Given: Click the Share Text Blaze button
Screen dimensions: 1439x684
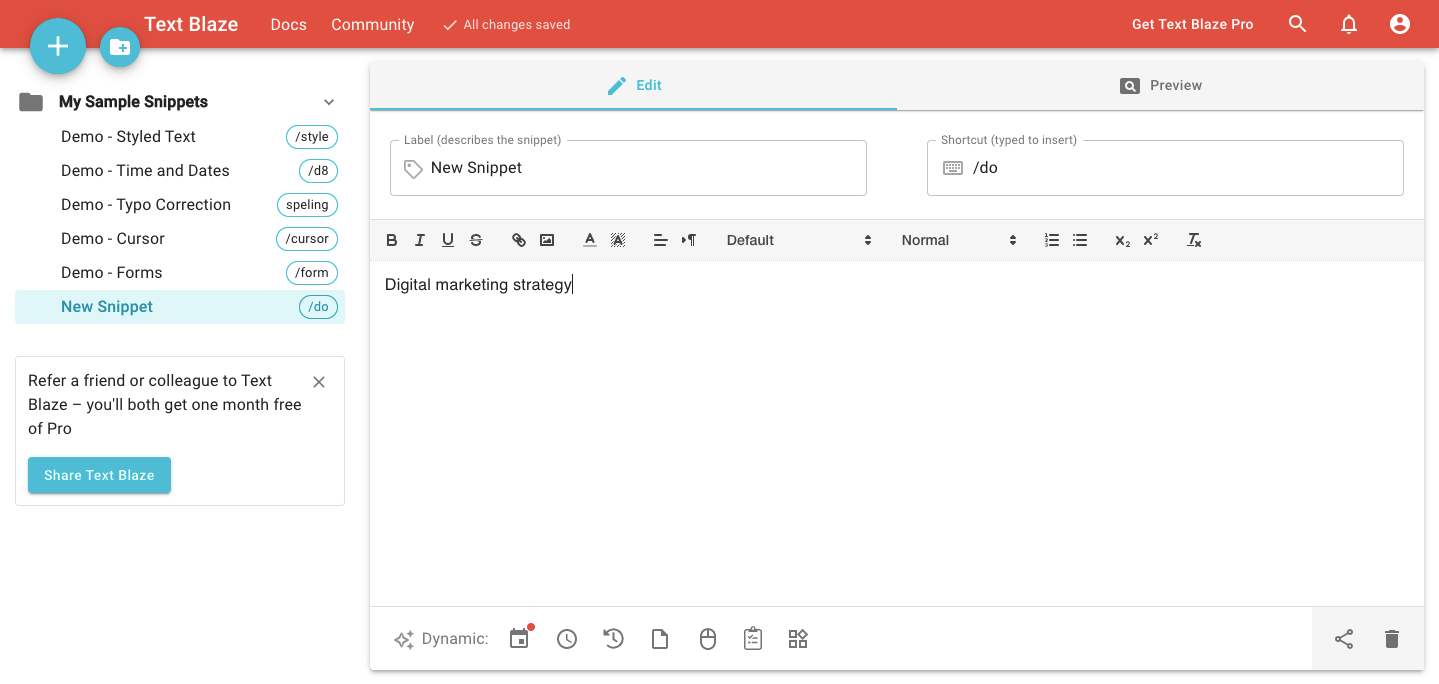Looking at the screenshot, I should point(99,475).
